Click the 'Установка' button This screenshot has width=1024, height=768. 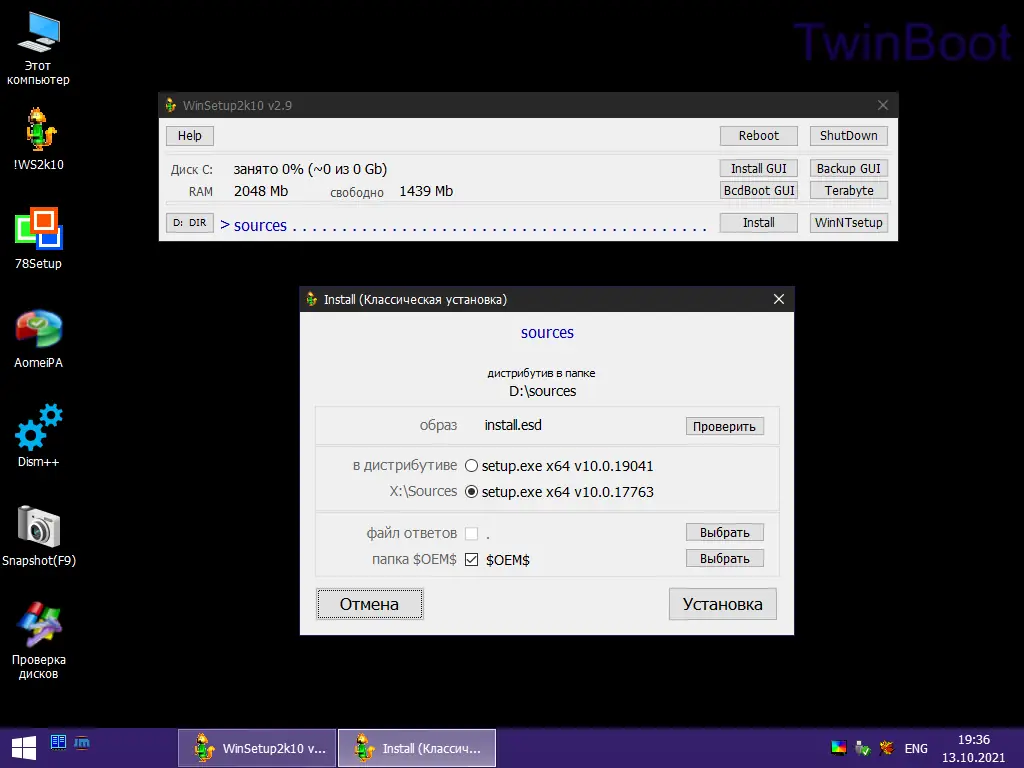(x=722, y=604)
